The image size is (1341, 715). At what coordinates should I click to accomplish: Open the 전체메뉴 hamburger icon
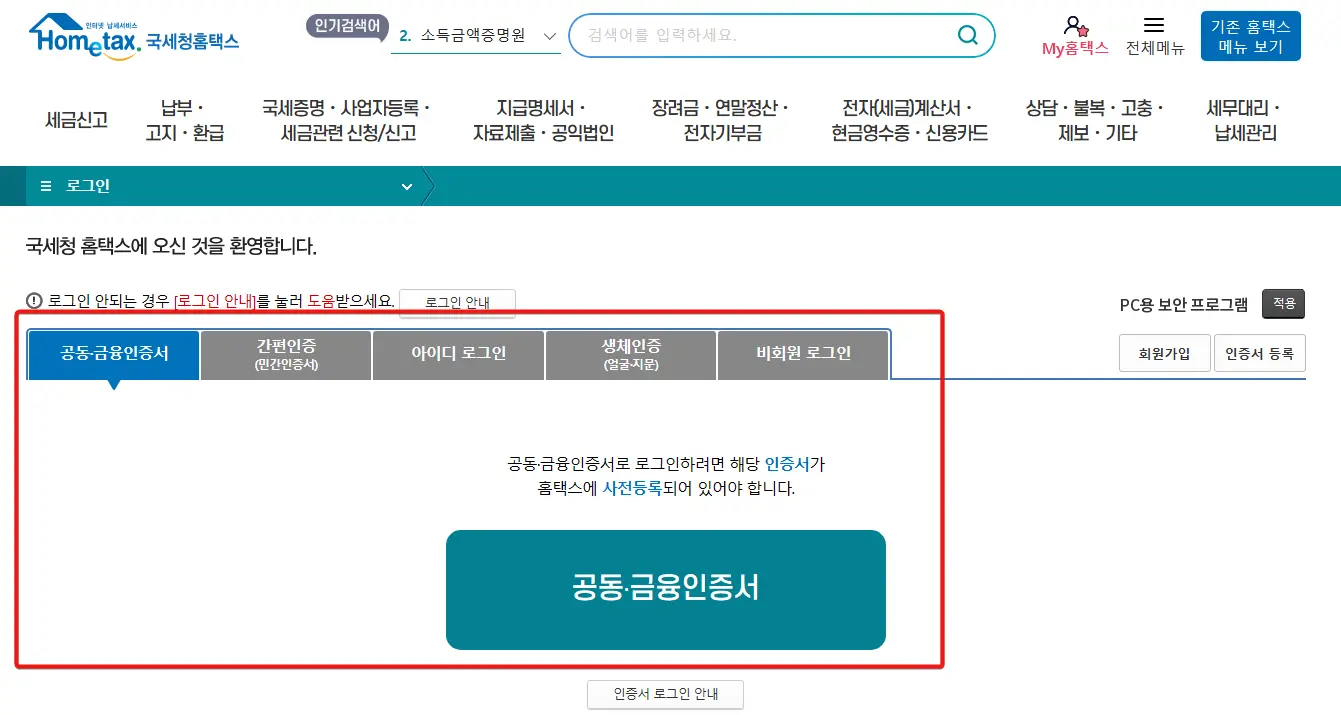click(x=1154, y=24)
